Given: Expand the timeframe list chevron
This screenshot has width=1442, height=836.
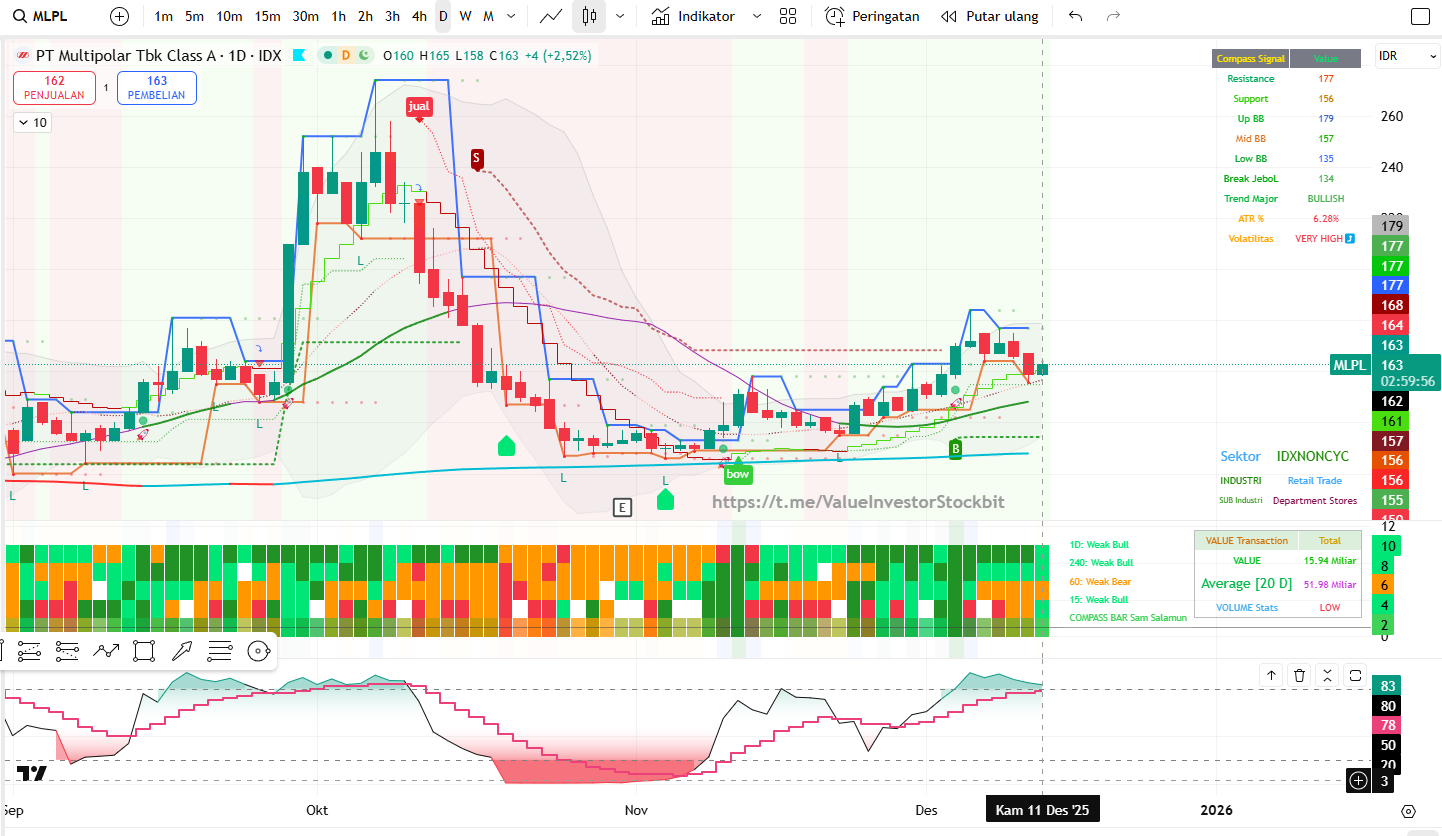Looking at the screenshot, I should pyautogui.click(x=512, y=16).
